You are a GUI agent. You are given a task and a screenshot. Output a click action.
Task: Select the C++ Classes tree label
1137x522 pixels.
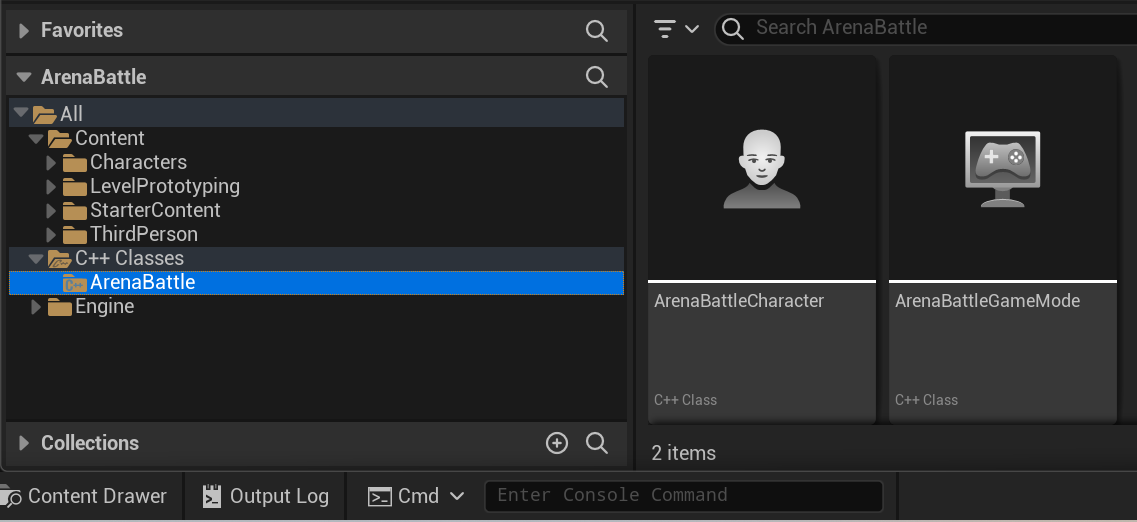point(129,257)
